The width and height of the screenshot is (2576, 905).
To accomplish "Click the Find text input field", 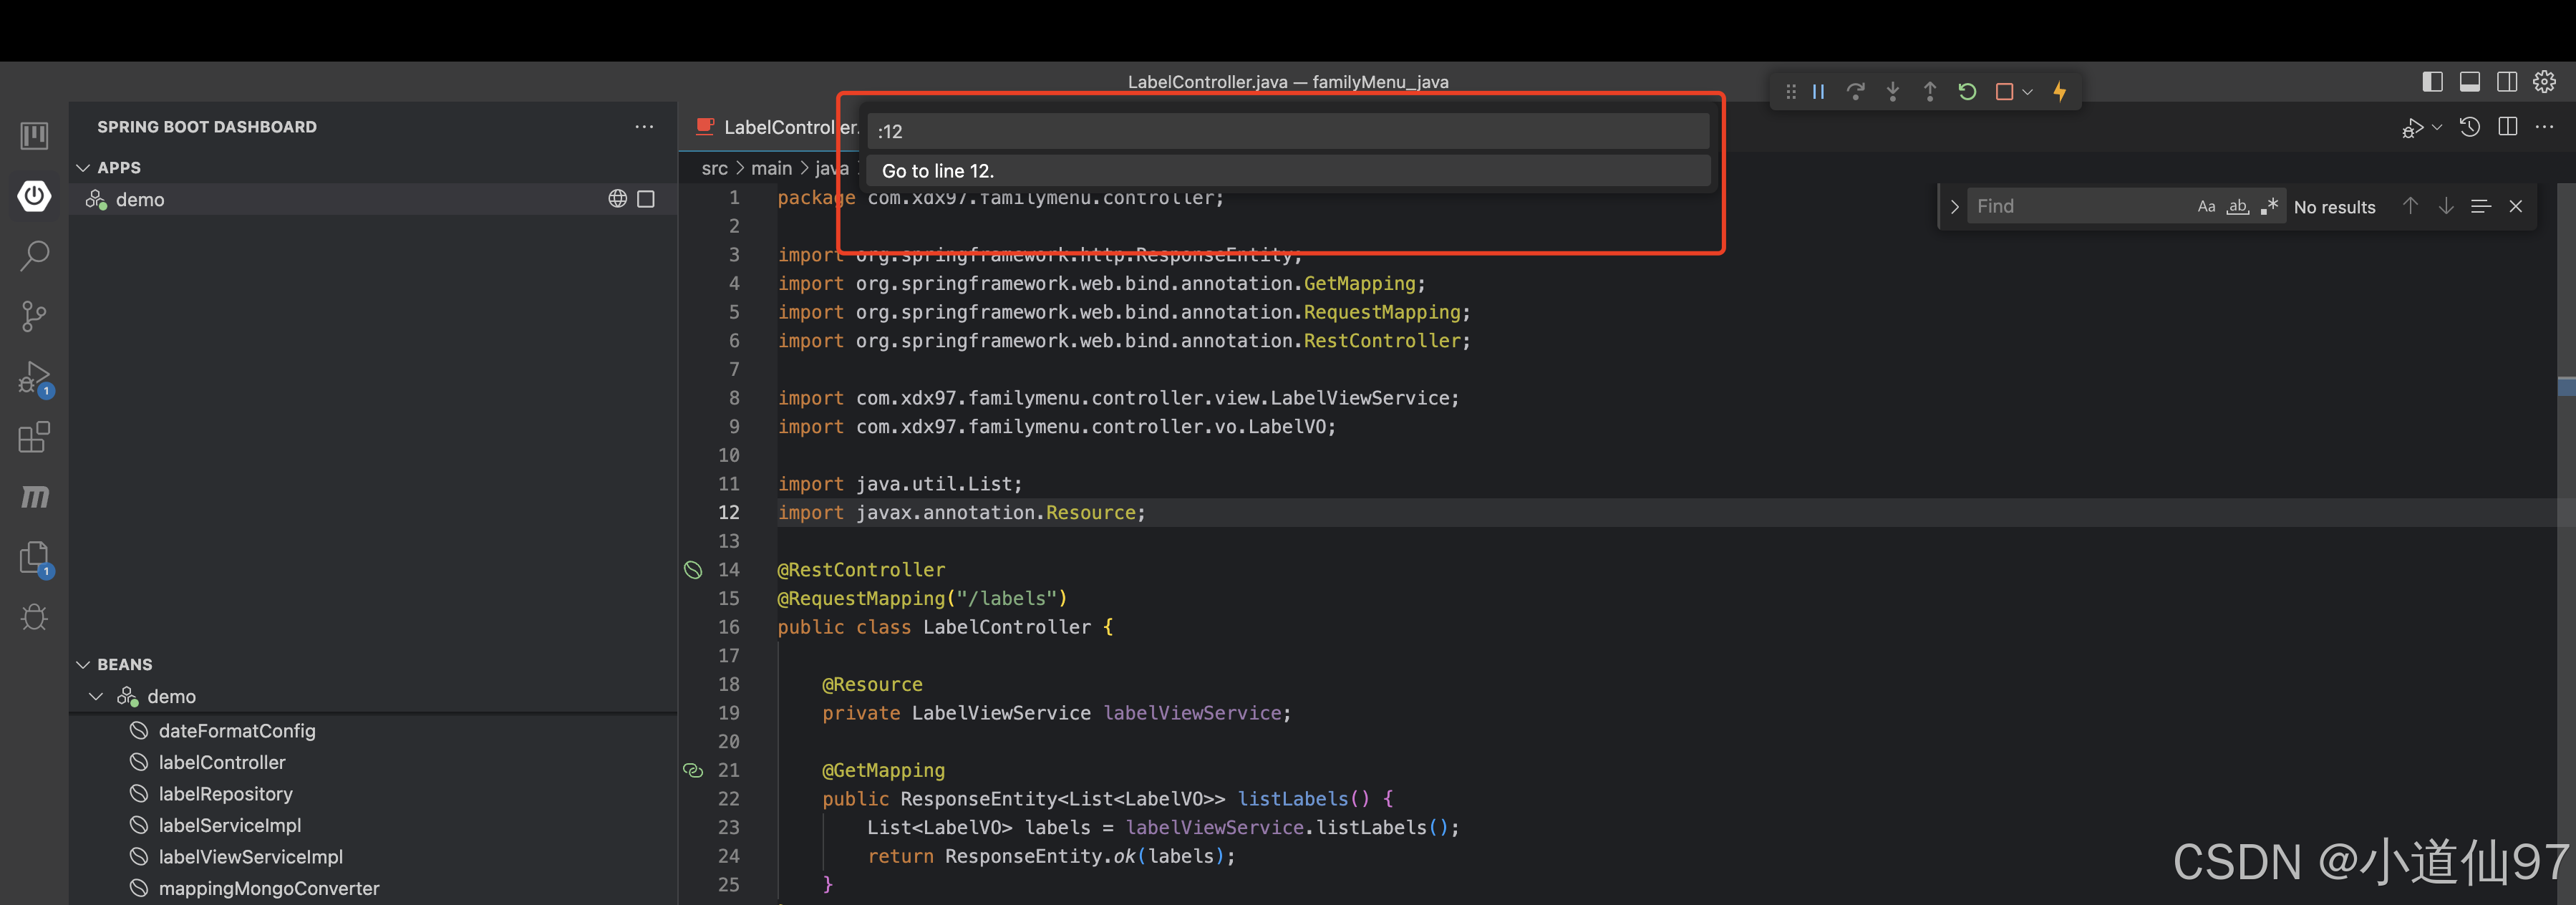I will (x=2075, y=207).
